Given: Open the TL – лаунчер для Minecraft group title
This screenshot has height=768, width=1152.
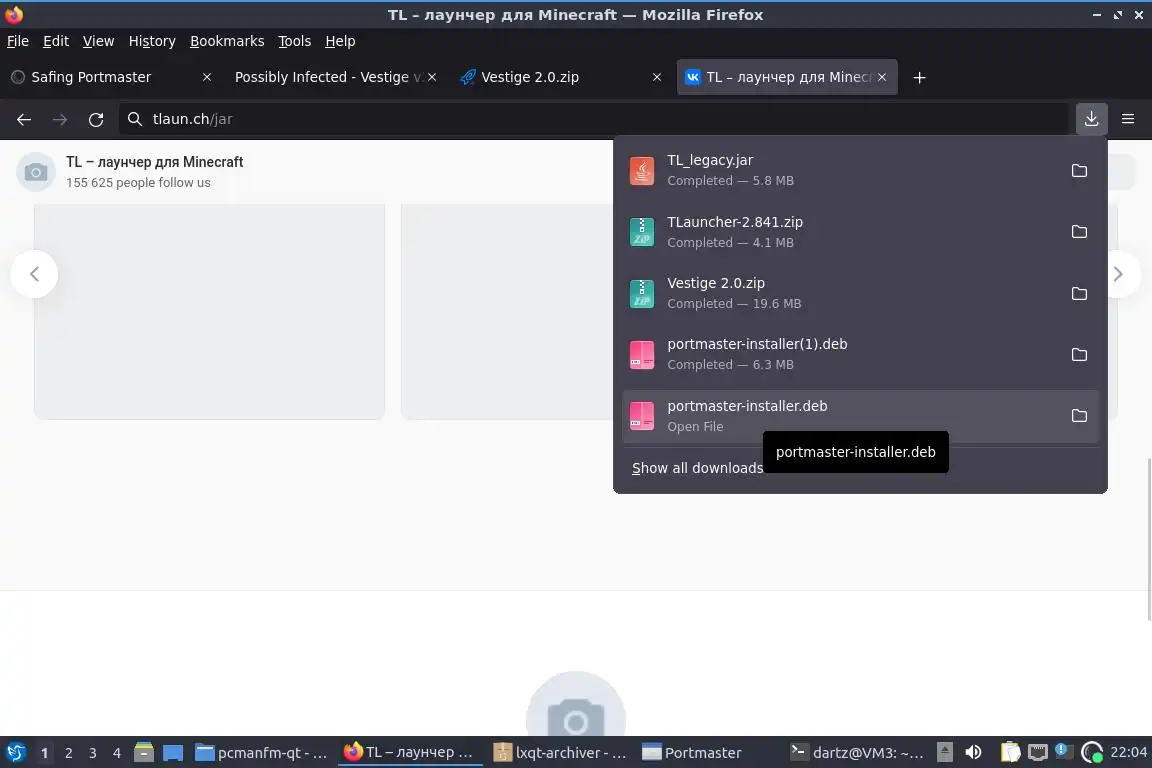Looking at the screenshot, I should [154, 162].
